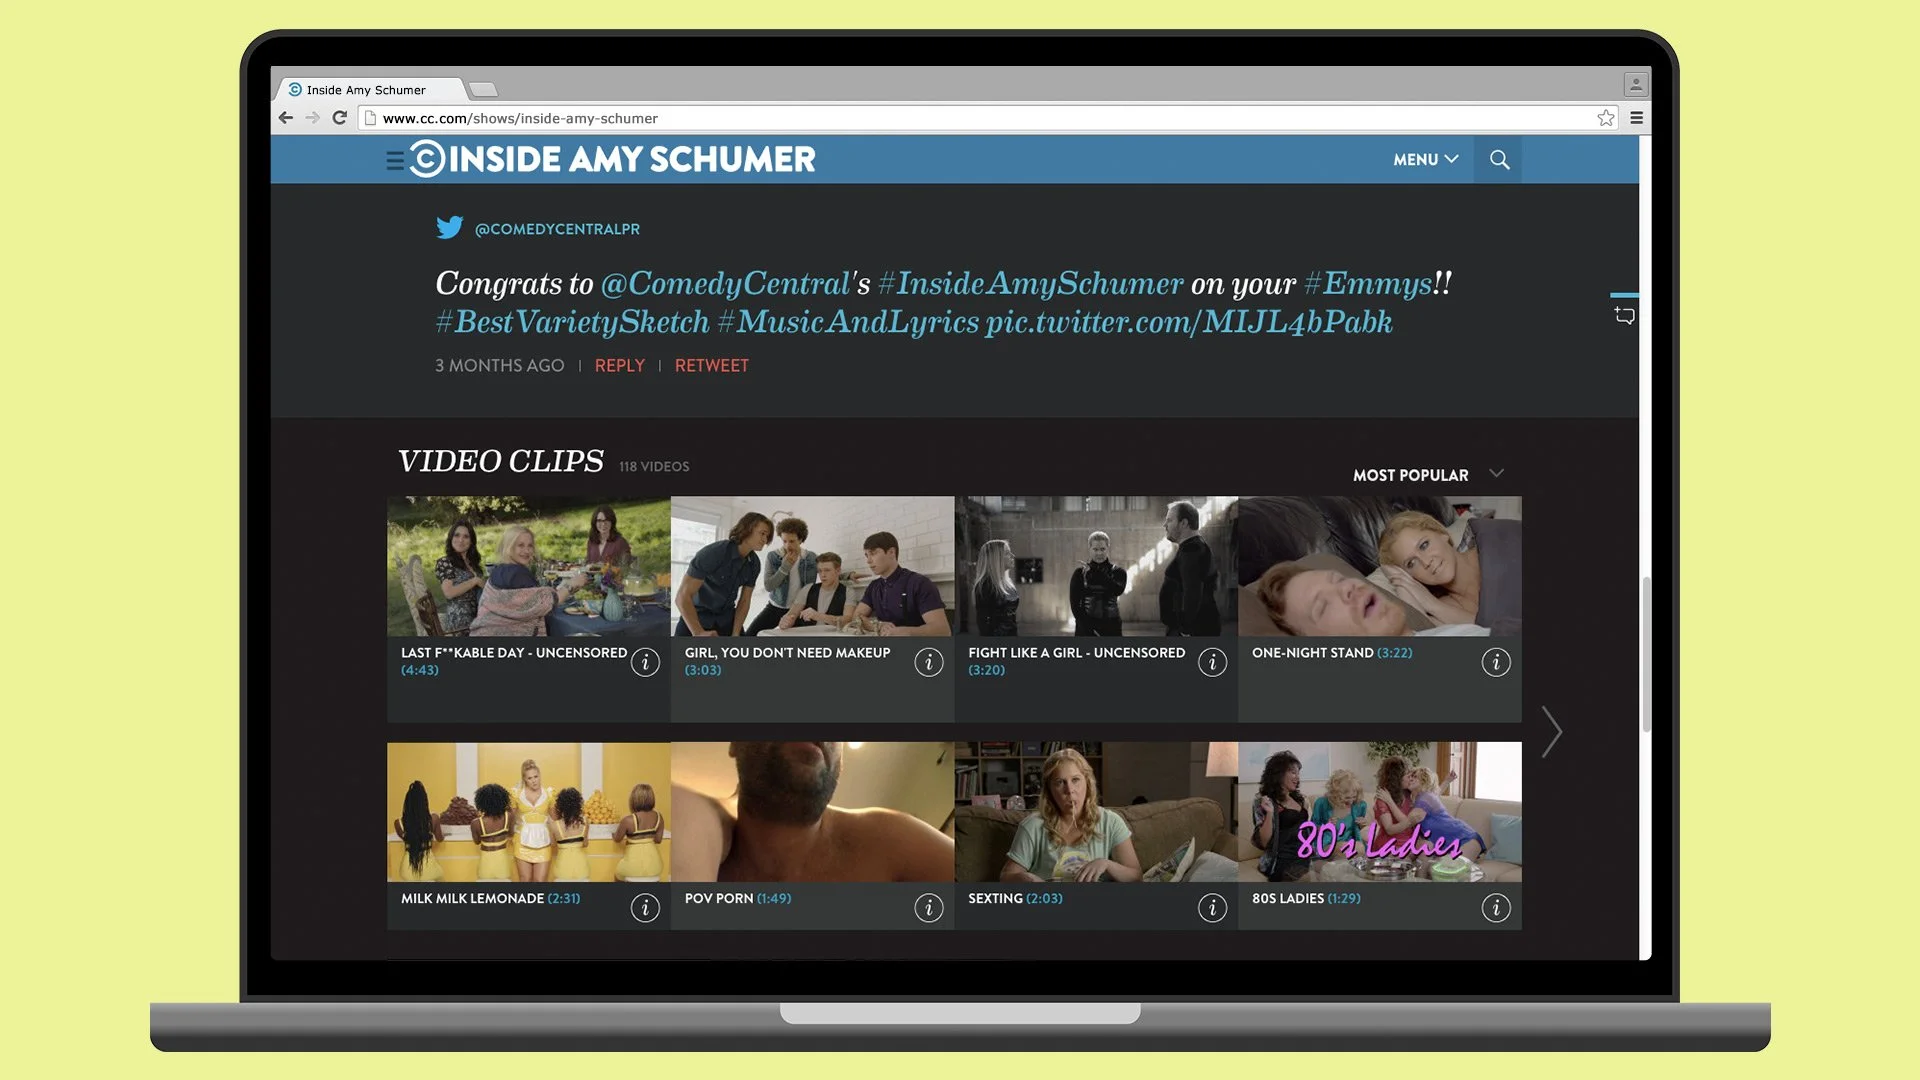1920x1080 pixels.
Task: Play the Milk Milk Lemonade thumbnail
Action: coord(528,810)
